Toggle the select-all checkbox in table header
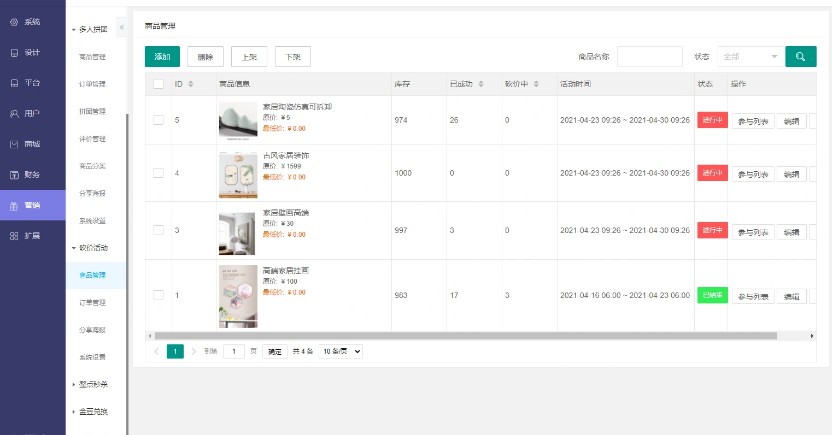The image size is (832, 435). pos(158,84)
